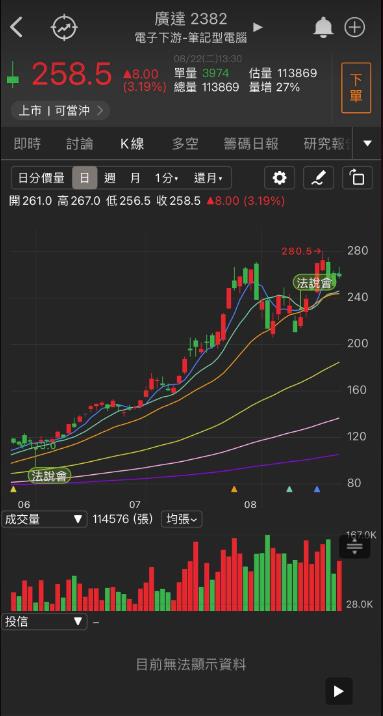The width and height of the screenshot is (383, 716).
Task: Open the 籌碼日報 tab
Action: tap(251, 144)
